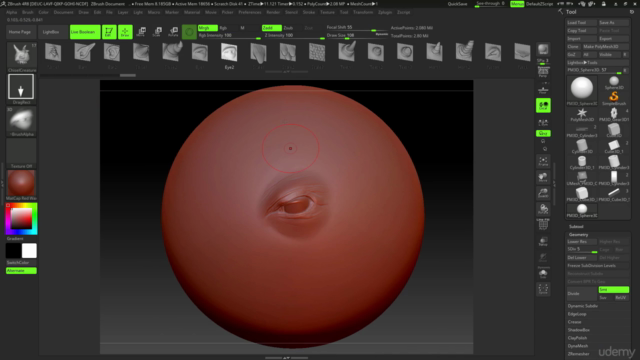Open the Preferences menu

(250, 12)
